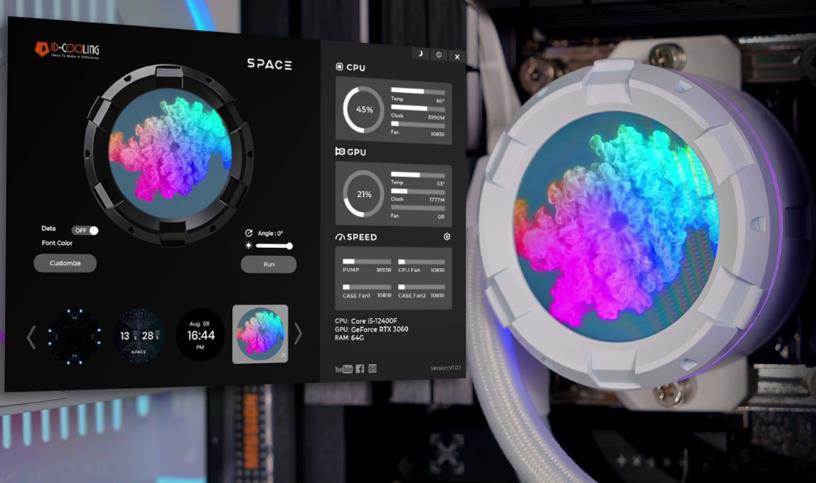Click the angle rotation icon
The width and height of the screenshot is (816, 483).
coord(248,233)
